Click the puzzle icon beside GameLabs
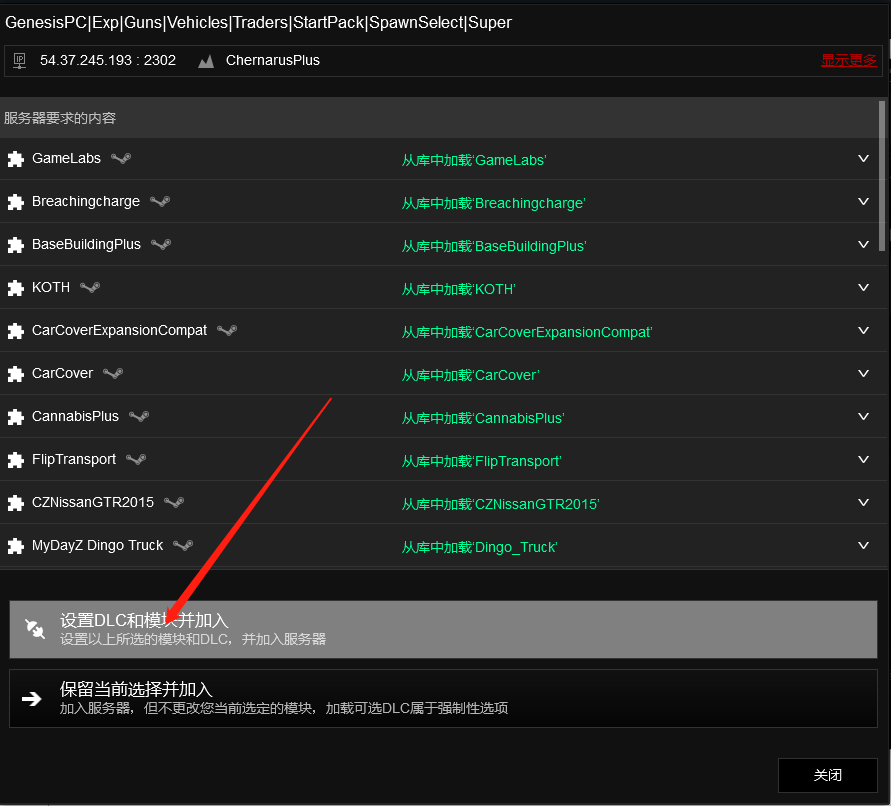 click(16, 159)
